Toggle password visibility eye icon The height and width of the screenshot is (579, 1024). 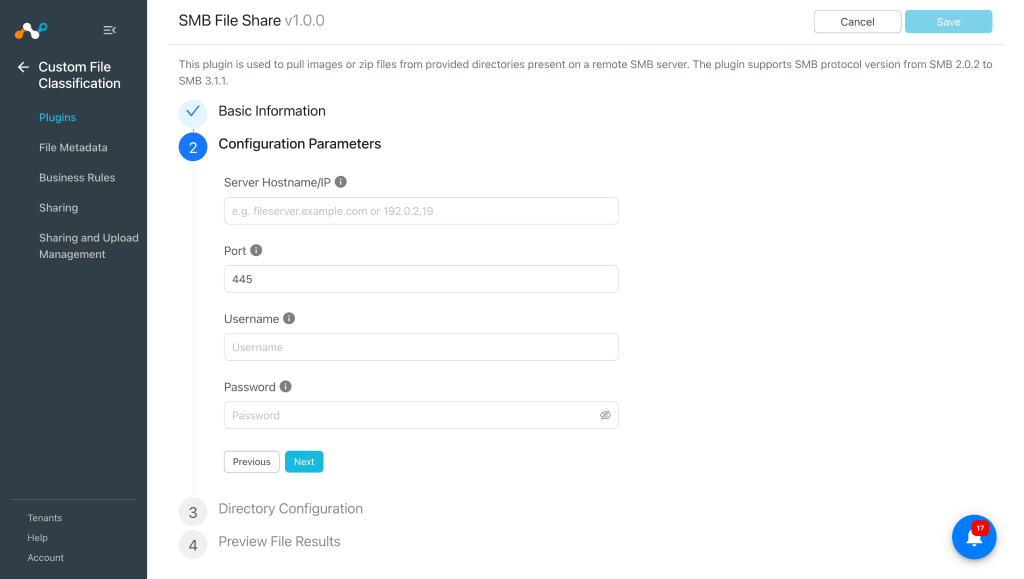click(x=605, y=415)
